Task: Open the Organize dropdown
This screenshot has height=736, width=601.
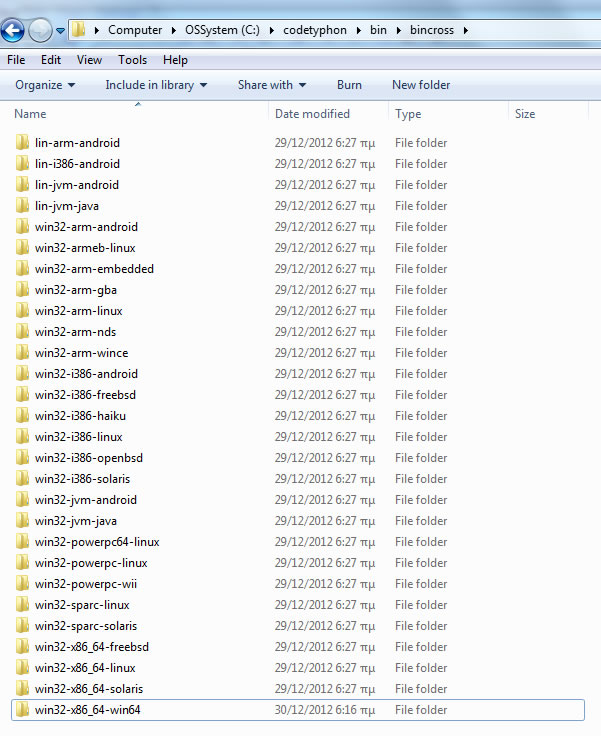Action: [45, 85]
